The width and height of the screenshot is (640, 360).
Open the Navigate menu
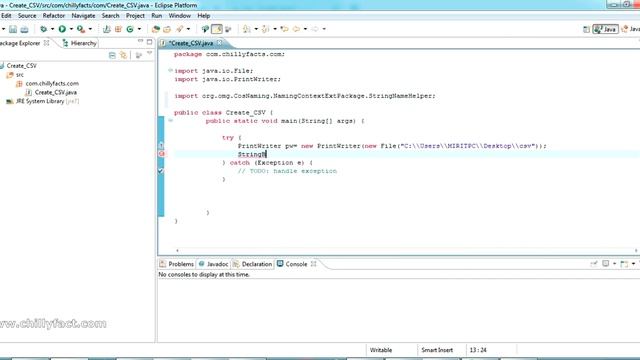point(83,16)
